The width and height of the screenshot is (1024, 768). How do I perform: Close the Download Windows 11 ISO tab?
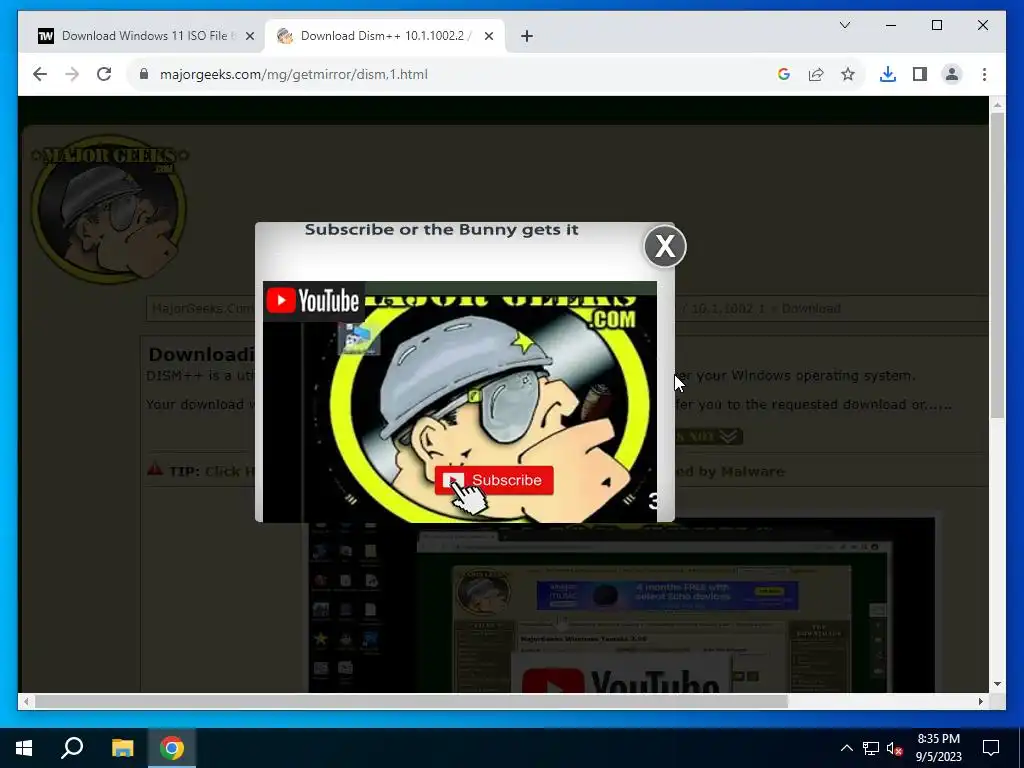pyautogui.click(x=249, y=37)
